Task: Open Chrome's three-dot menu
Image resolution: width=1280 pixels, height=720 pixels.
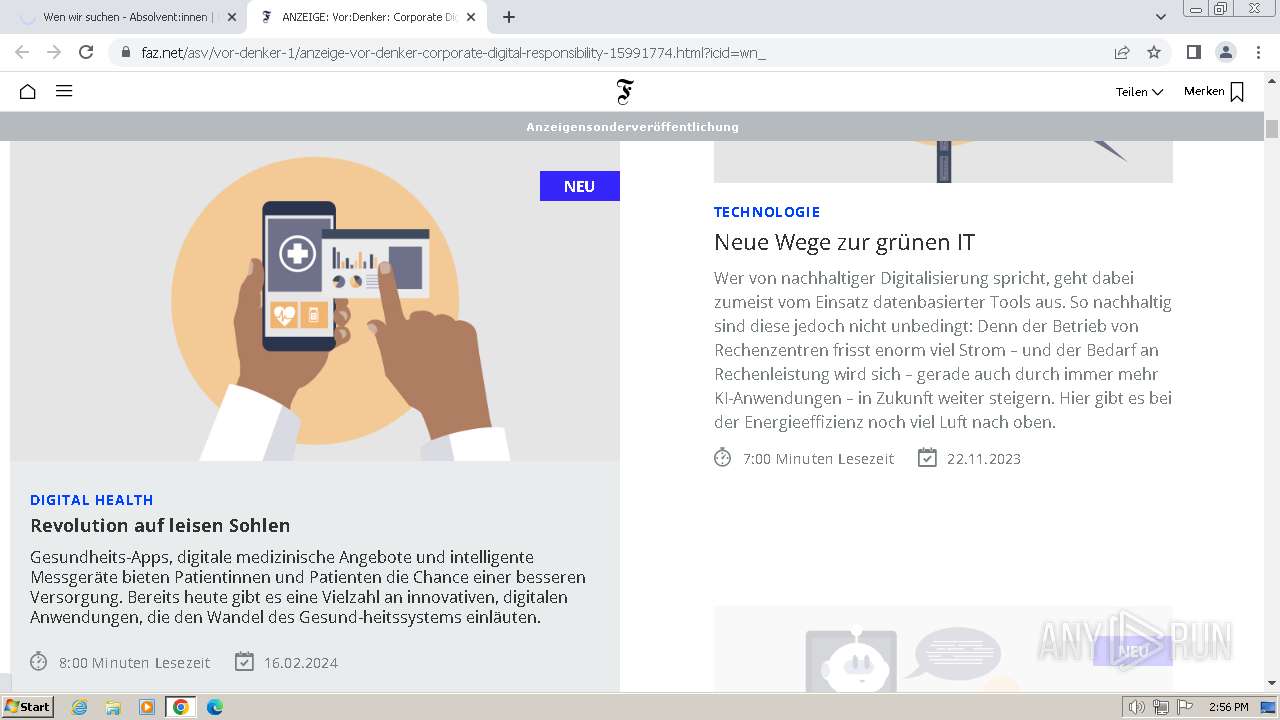Action: coord(1257,52)
